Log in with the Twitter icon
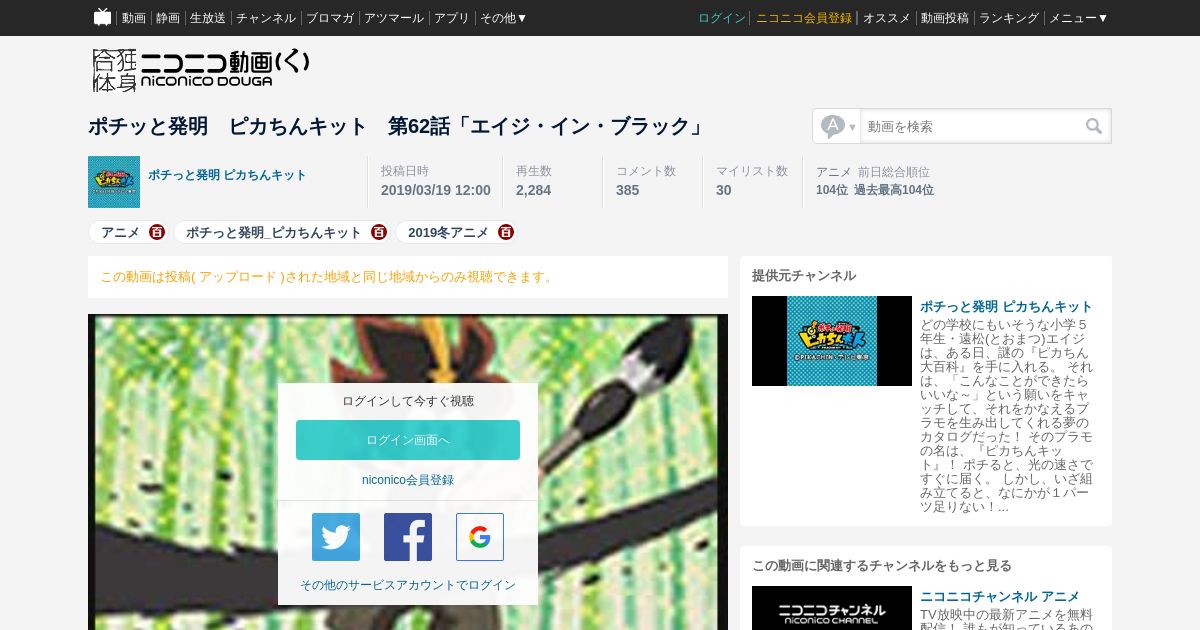This screenshot has width=1200, height=630. pyautogui.click(x=336, y=537)
